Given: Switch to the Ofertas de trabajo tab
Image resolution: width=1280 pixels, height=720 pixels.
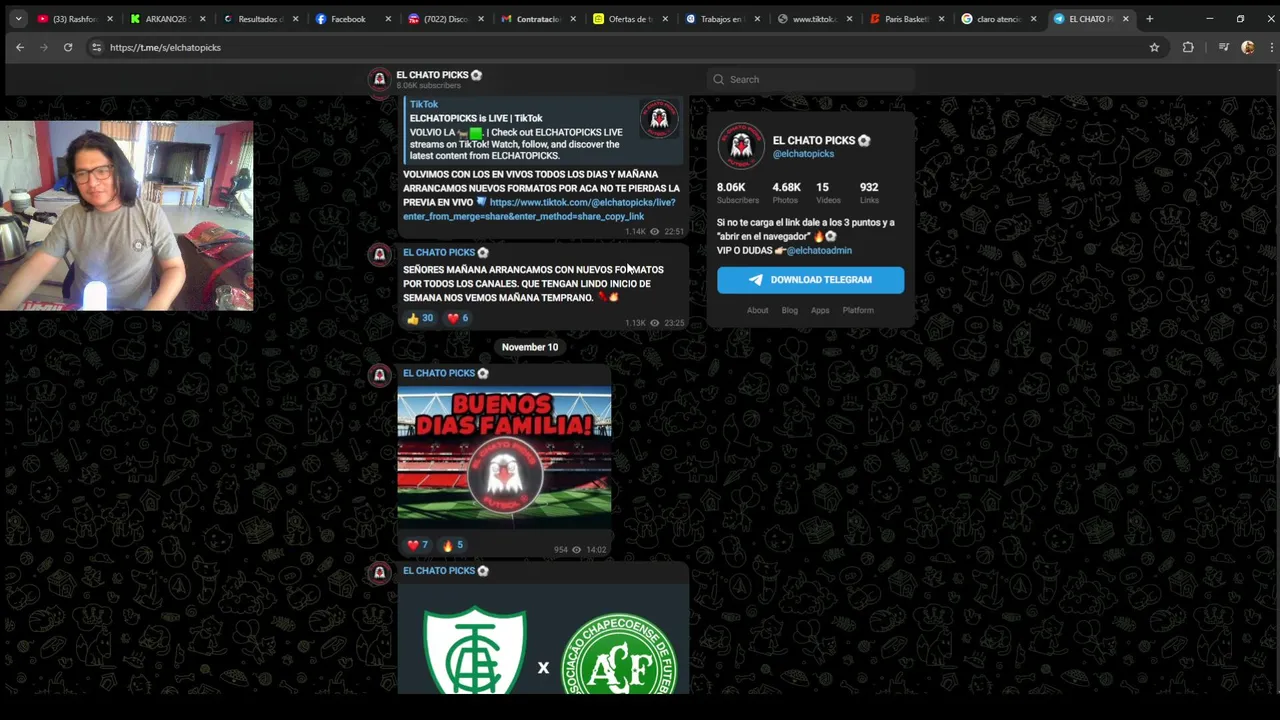Looking at the screenshot, I should (x=630, y=19).
